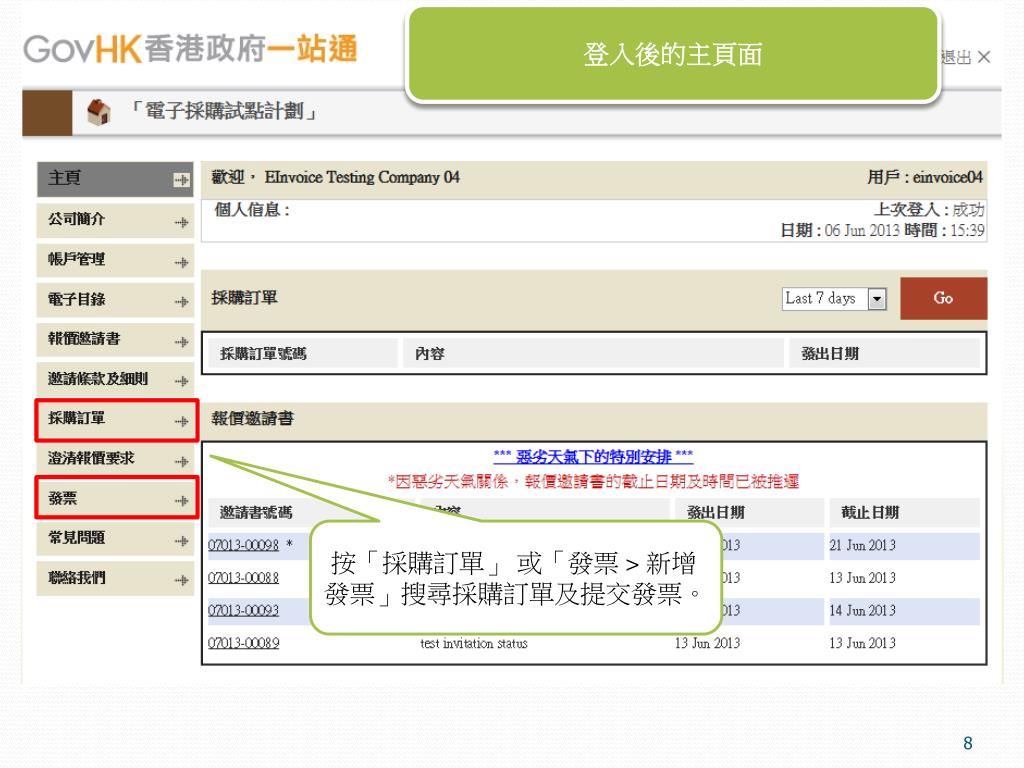This screenshot has height=768, width=1024.
Task: Click arrow icon beside 帳戶管理
Action: point(182,263)
